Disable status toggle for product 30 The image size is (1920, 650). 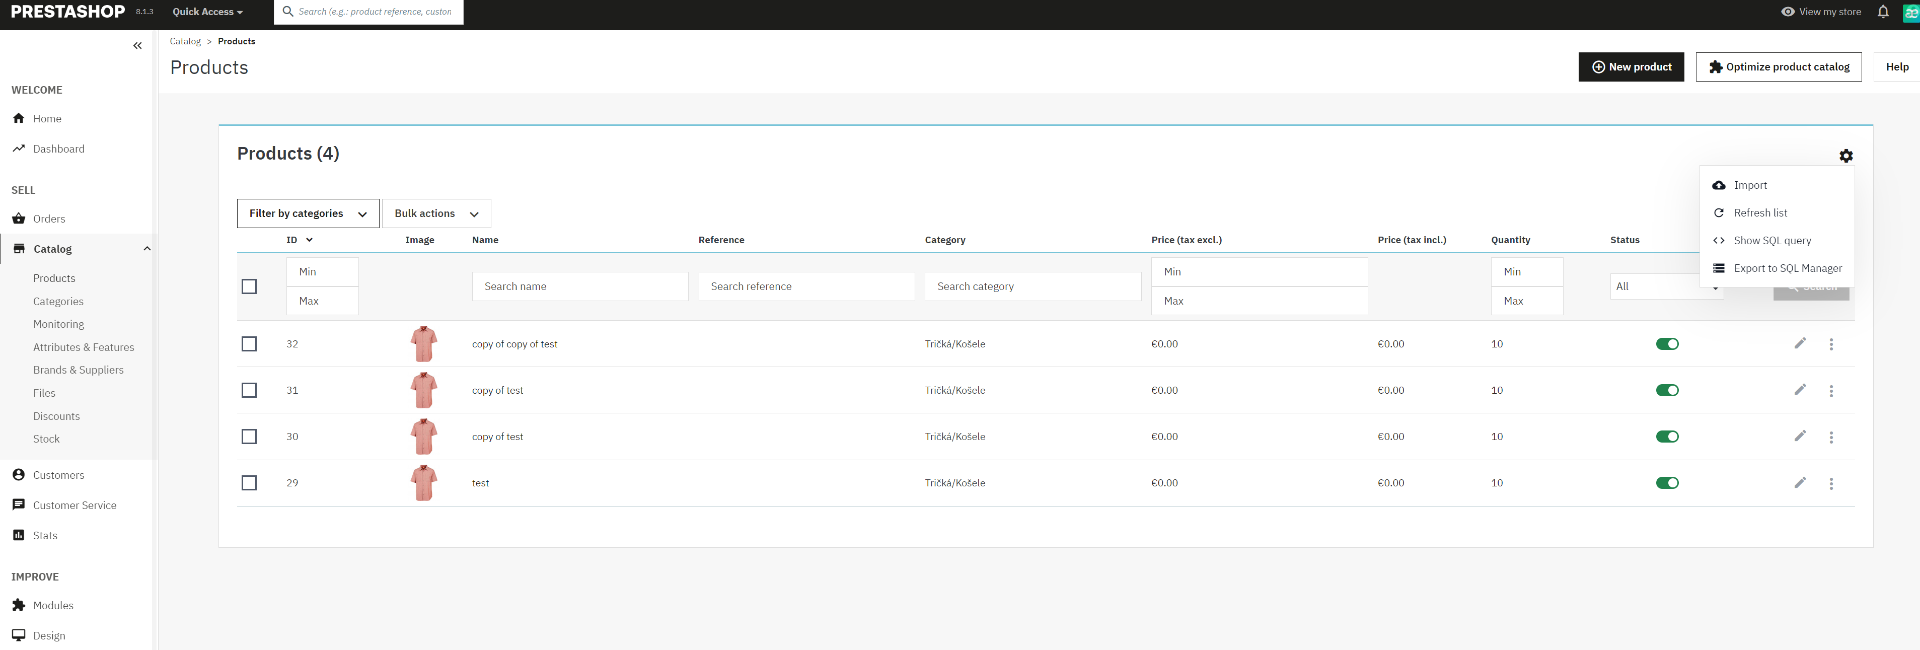[x=1667, y=437]
